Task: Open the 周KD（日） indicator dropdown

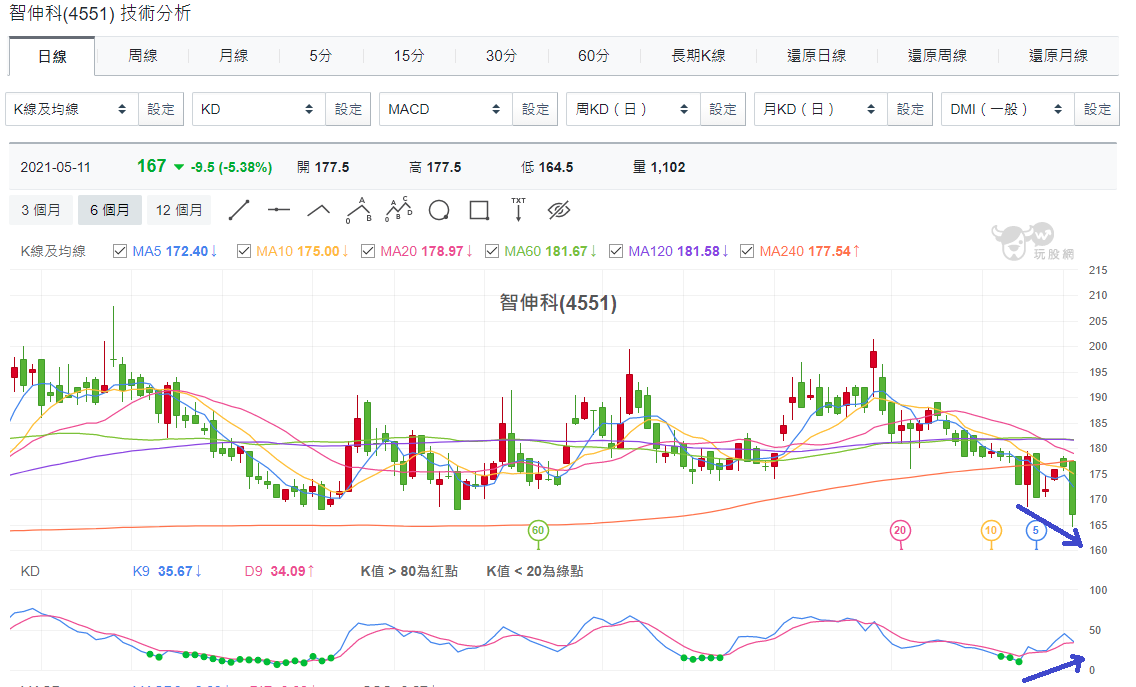Action: [x=633, y=109]
